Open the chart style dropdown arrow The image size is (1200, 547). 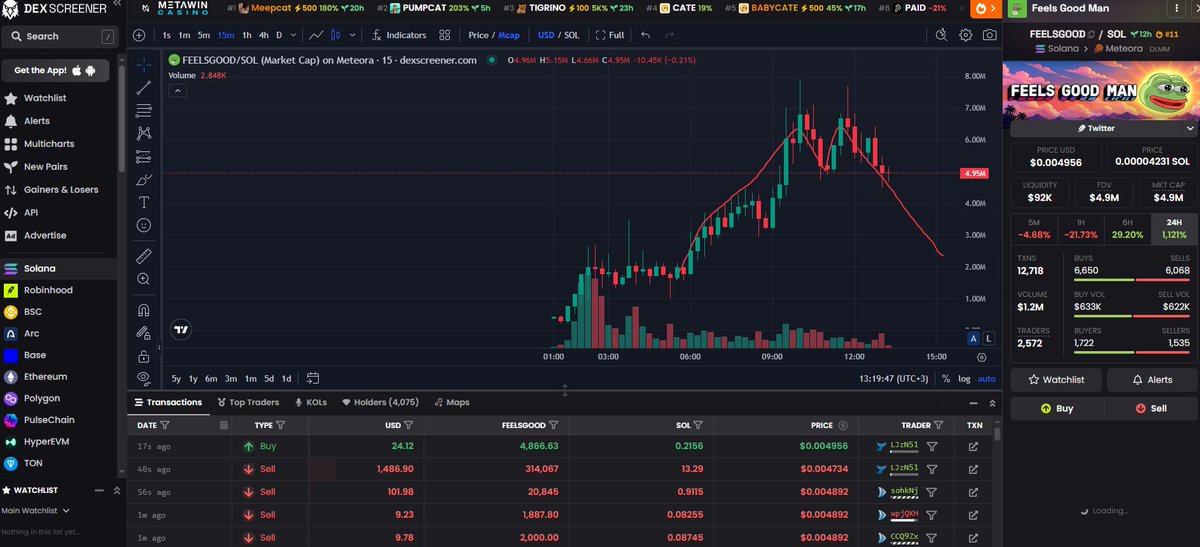click(352, 35)
